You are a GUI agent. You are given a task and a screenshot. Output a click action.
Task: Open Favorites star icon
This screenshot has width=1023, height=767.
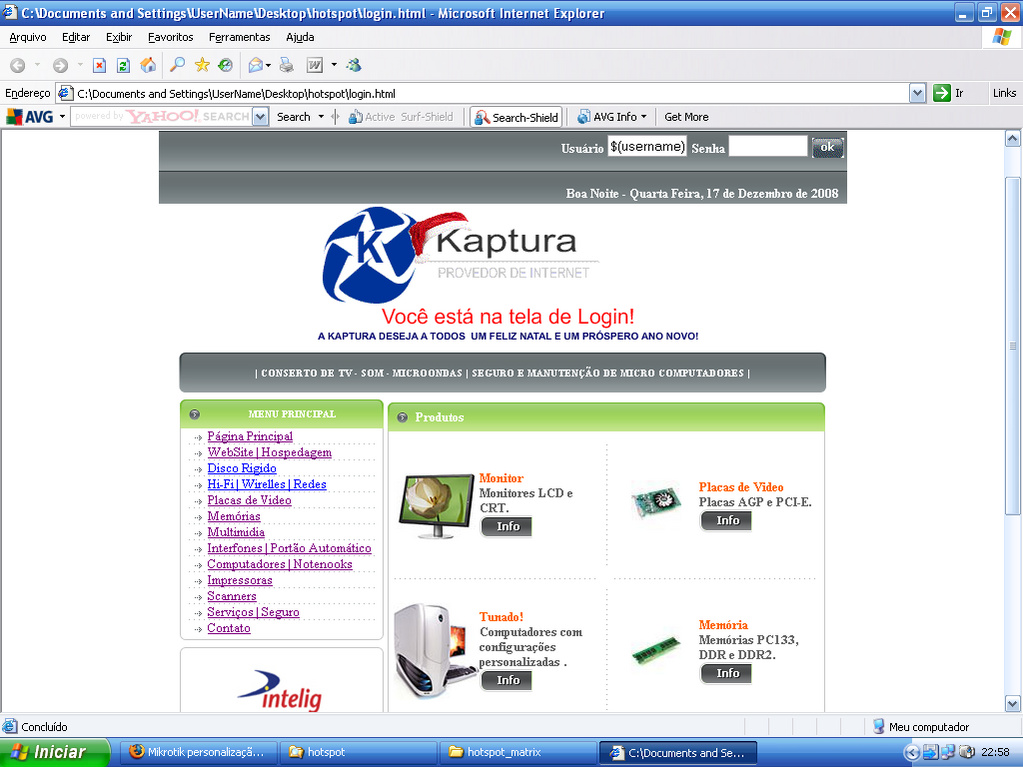pos(202,65)
